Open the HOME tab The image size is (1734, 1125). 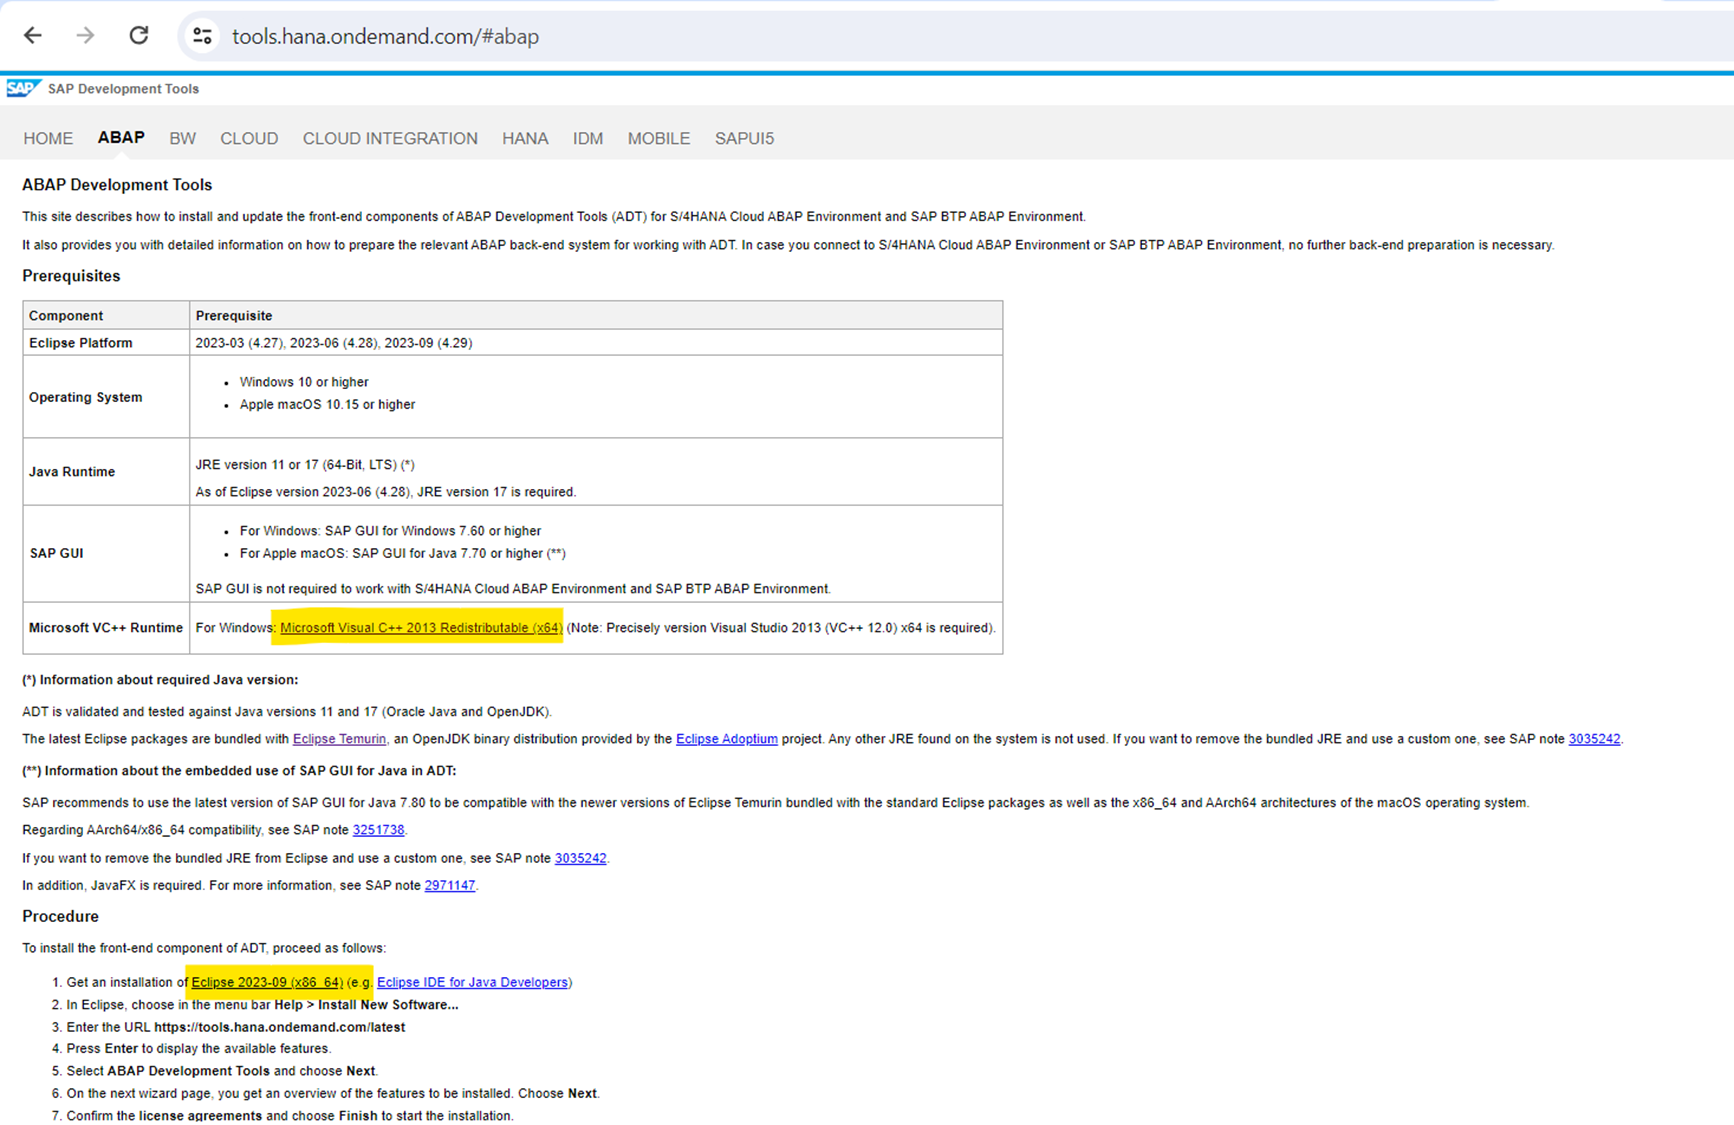[48, 138]
